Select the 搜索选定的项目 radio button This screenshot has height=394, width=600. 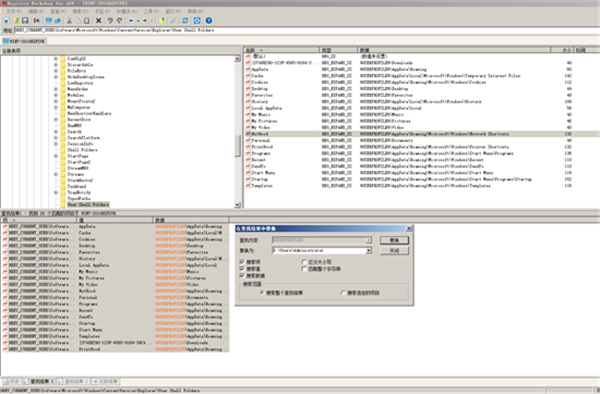pos(343,293)
